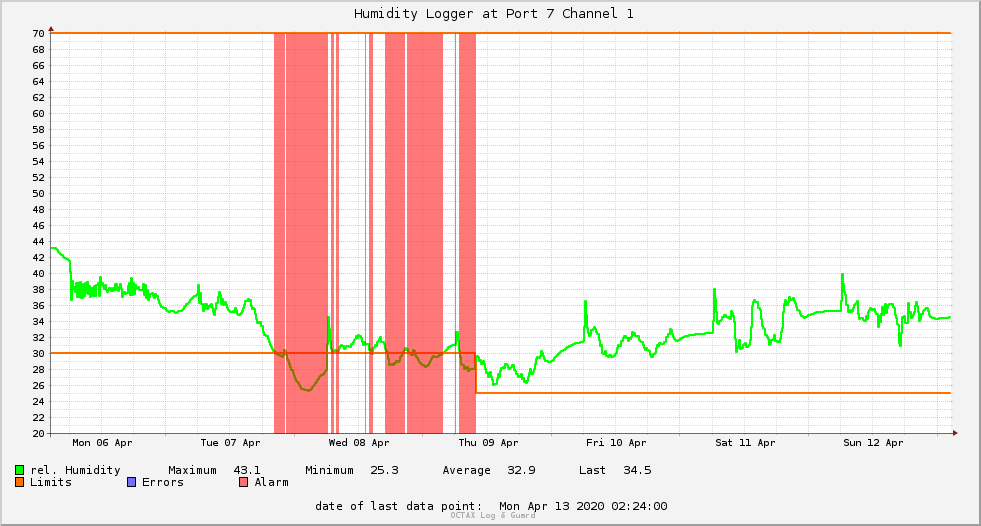This screenshot has width=981, height=526.
Task: Click the 'Tue 07 Apr' axis label
Action: click(230, 443)
